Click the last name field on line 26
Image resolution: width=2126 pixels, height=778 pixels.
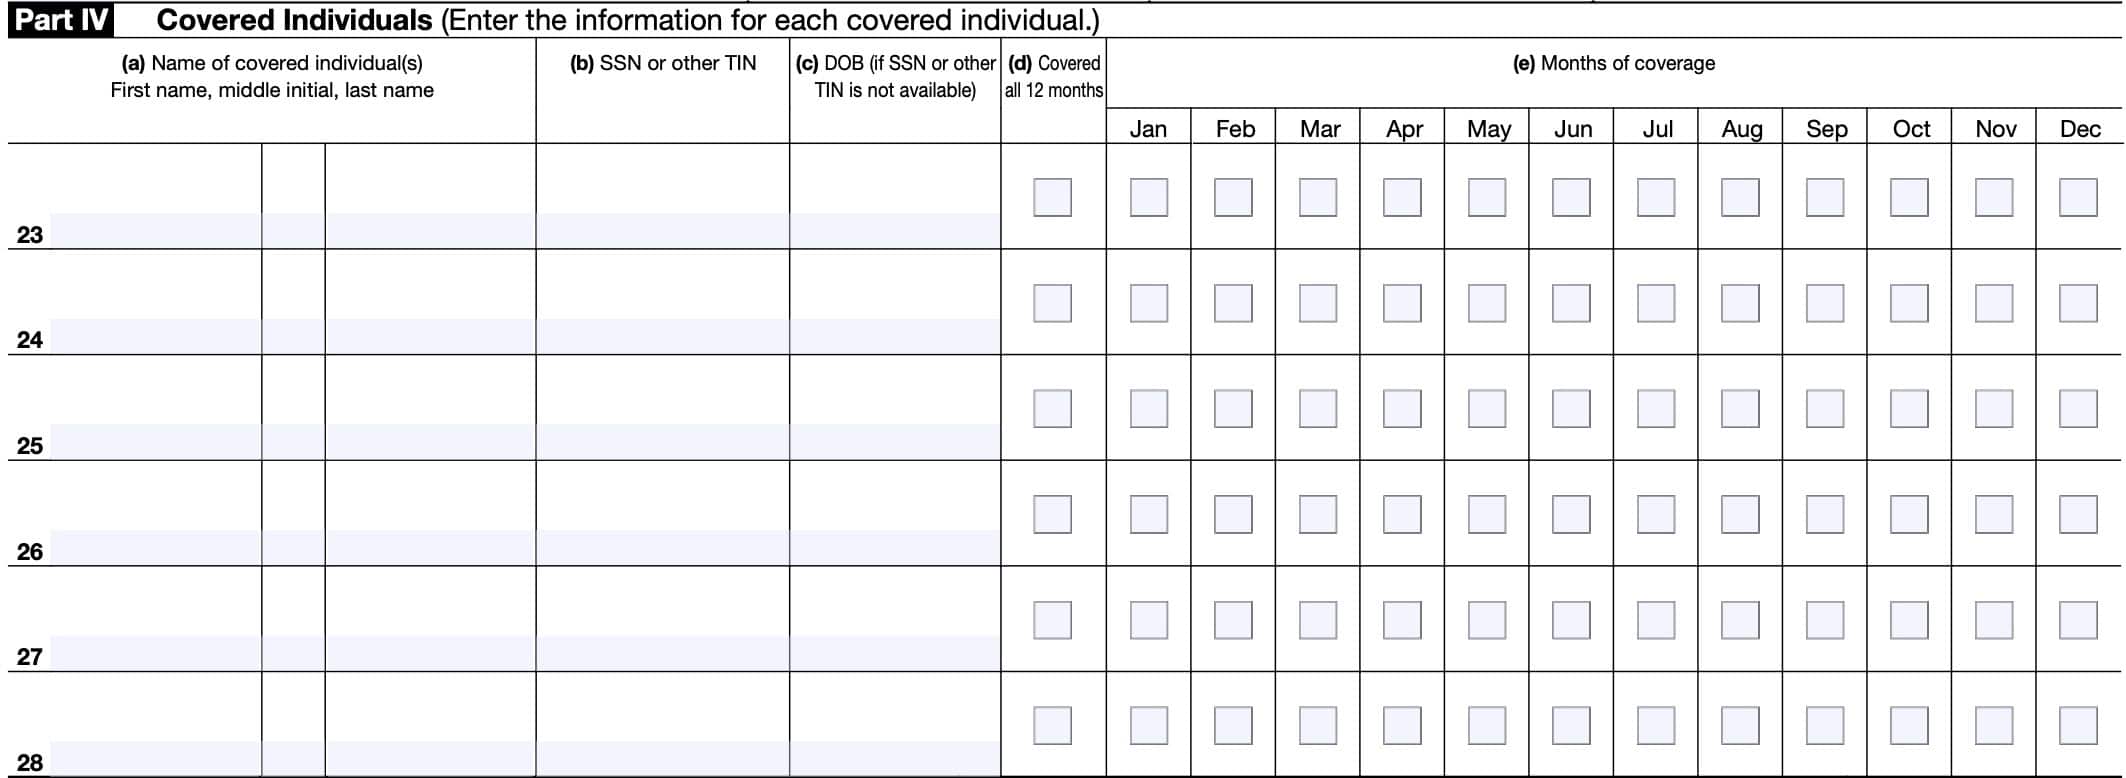(430, 548)
